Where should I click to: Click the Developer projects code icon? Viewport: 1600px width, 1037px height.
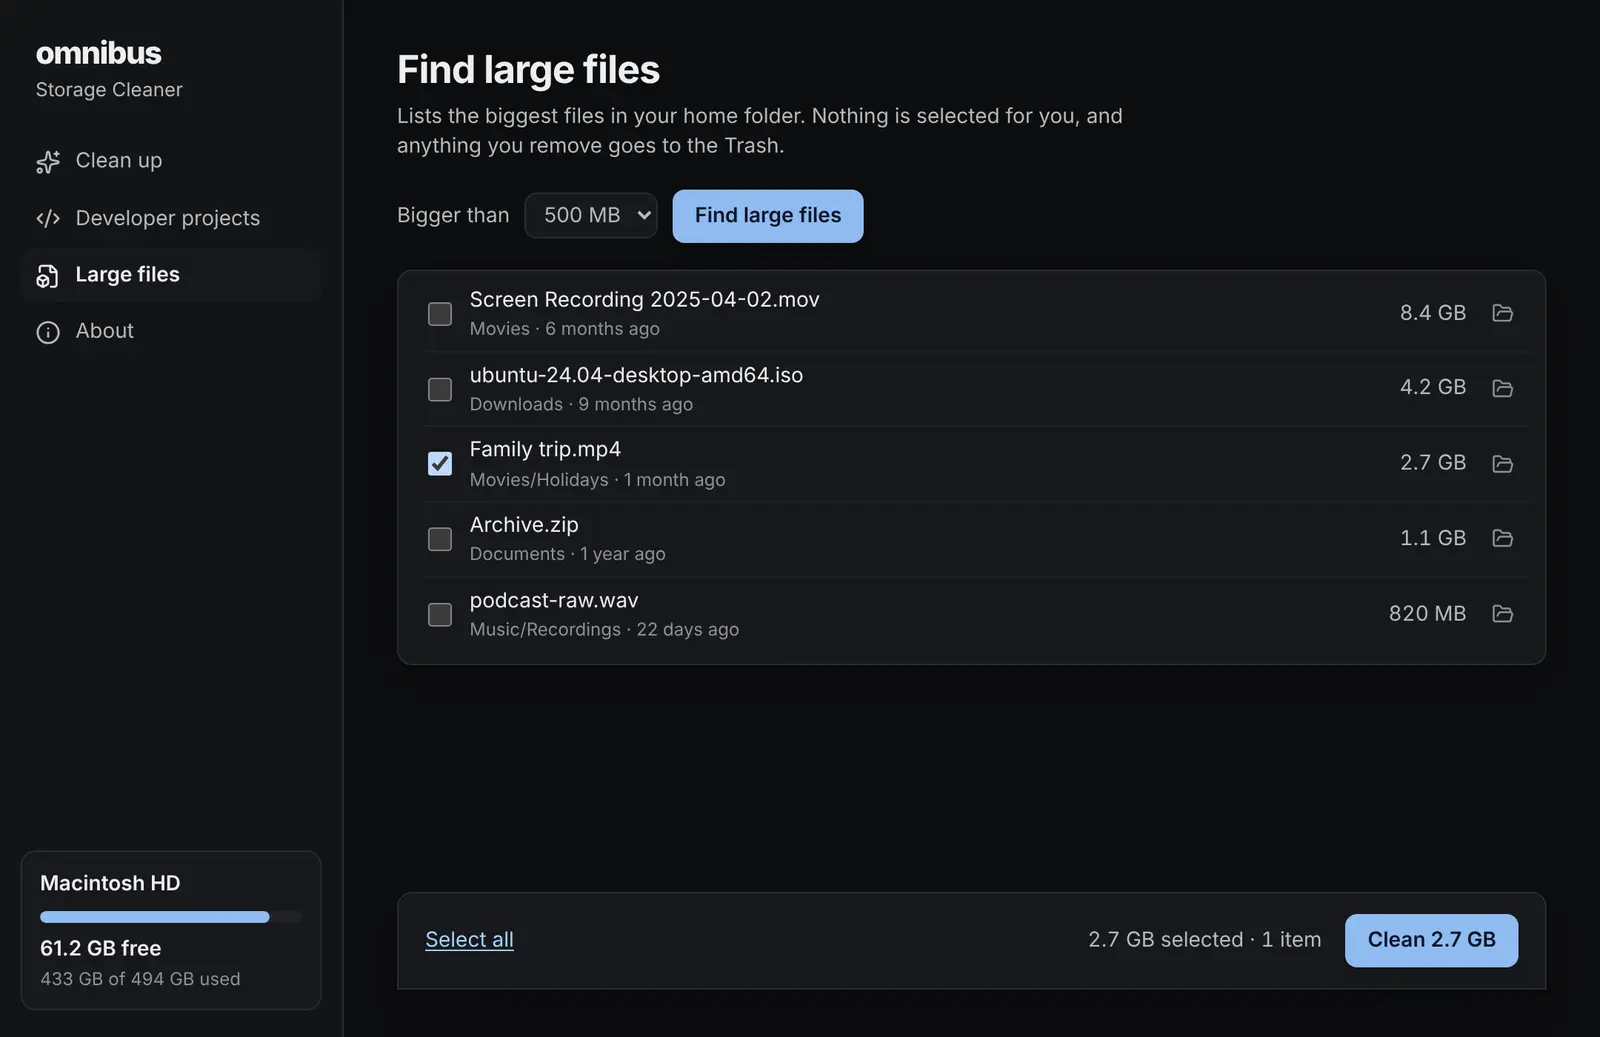click(x=48, y=218)
